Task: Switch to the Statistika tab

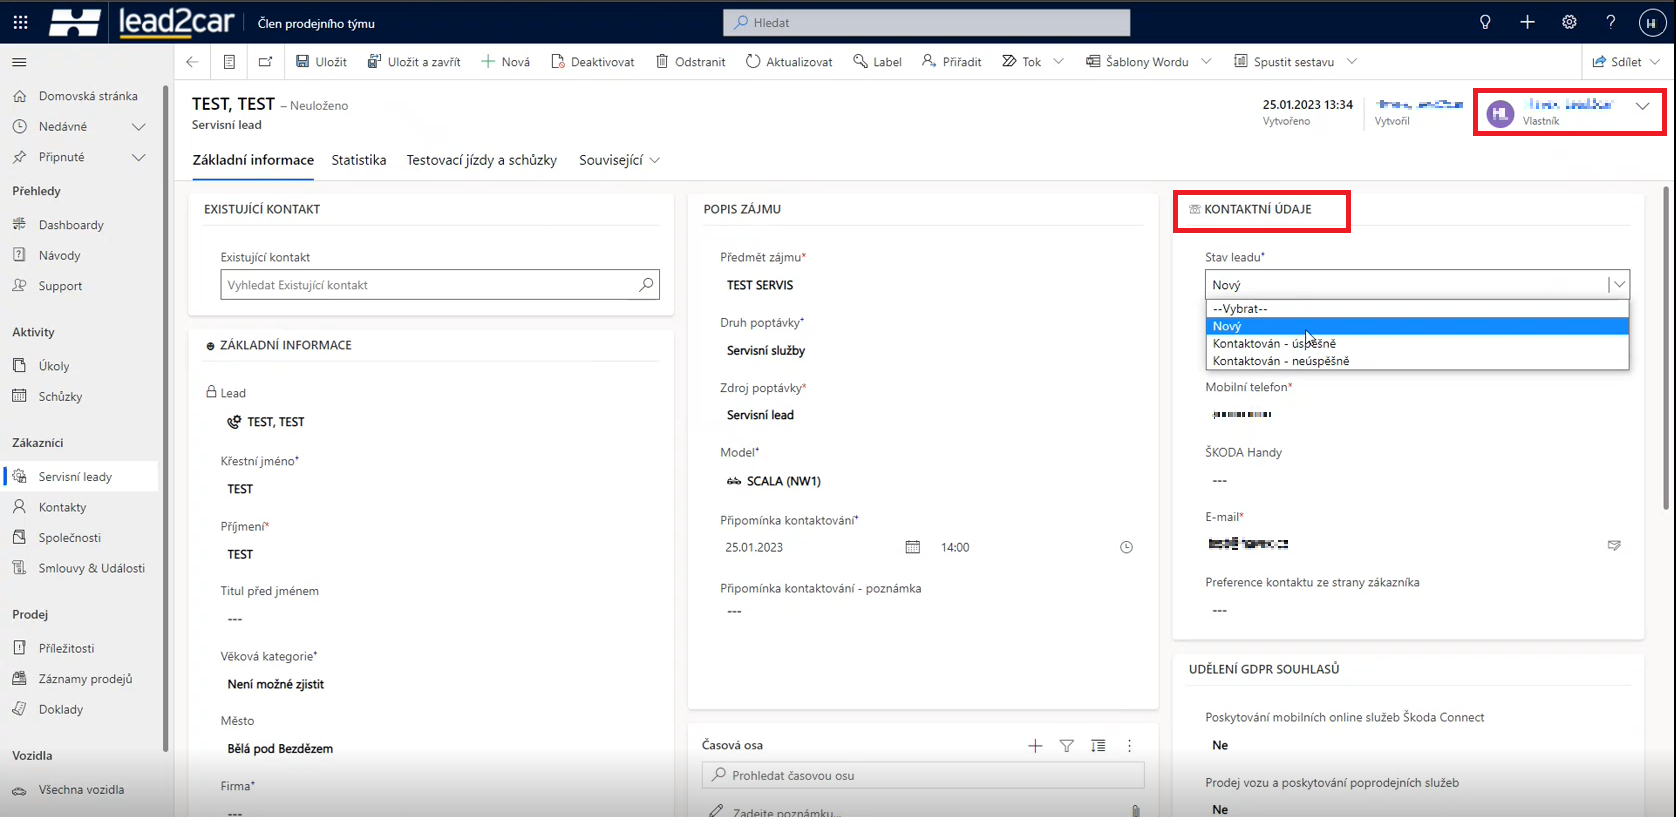Action: [x=358, y=160]
